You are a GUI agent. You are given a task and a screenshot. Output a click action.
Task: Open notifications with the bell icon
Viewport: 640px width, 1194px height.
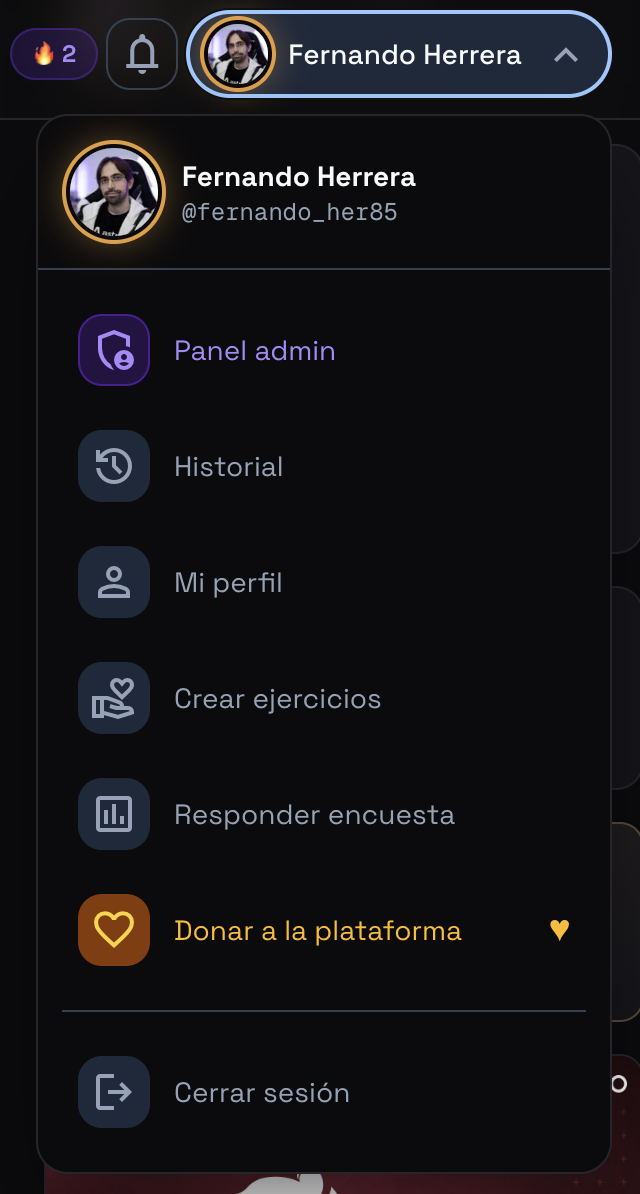pos(142,54)
